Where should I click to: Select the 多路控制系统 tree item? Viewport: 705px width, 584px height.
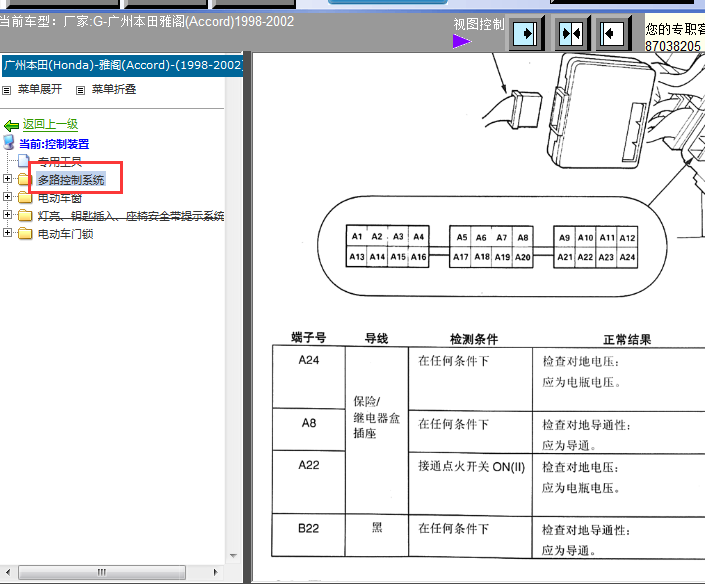(71, 180)
